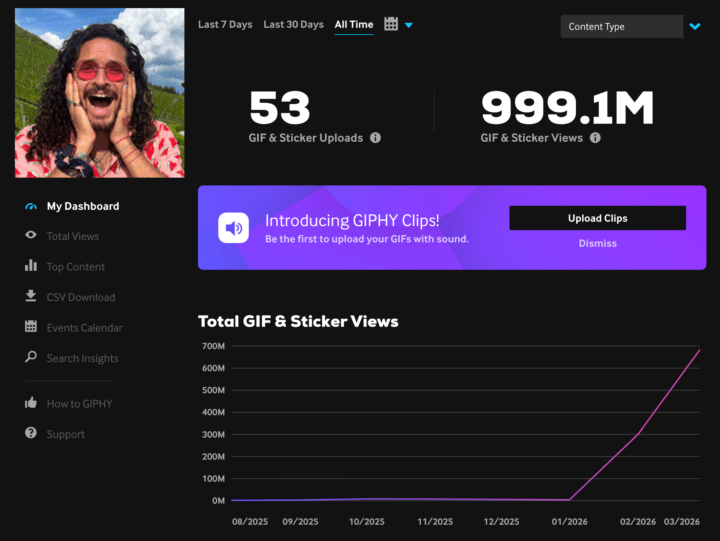
Task: Click the speaker icon in Clips banner
Action: [233, 228]
